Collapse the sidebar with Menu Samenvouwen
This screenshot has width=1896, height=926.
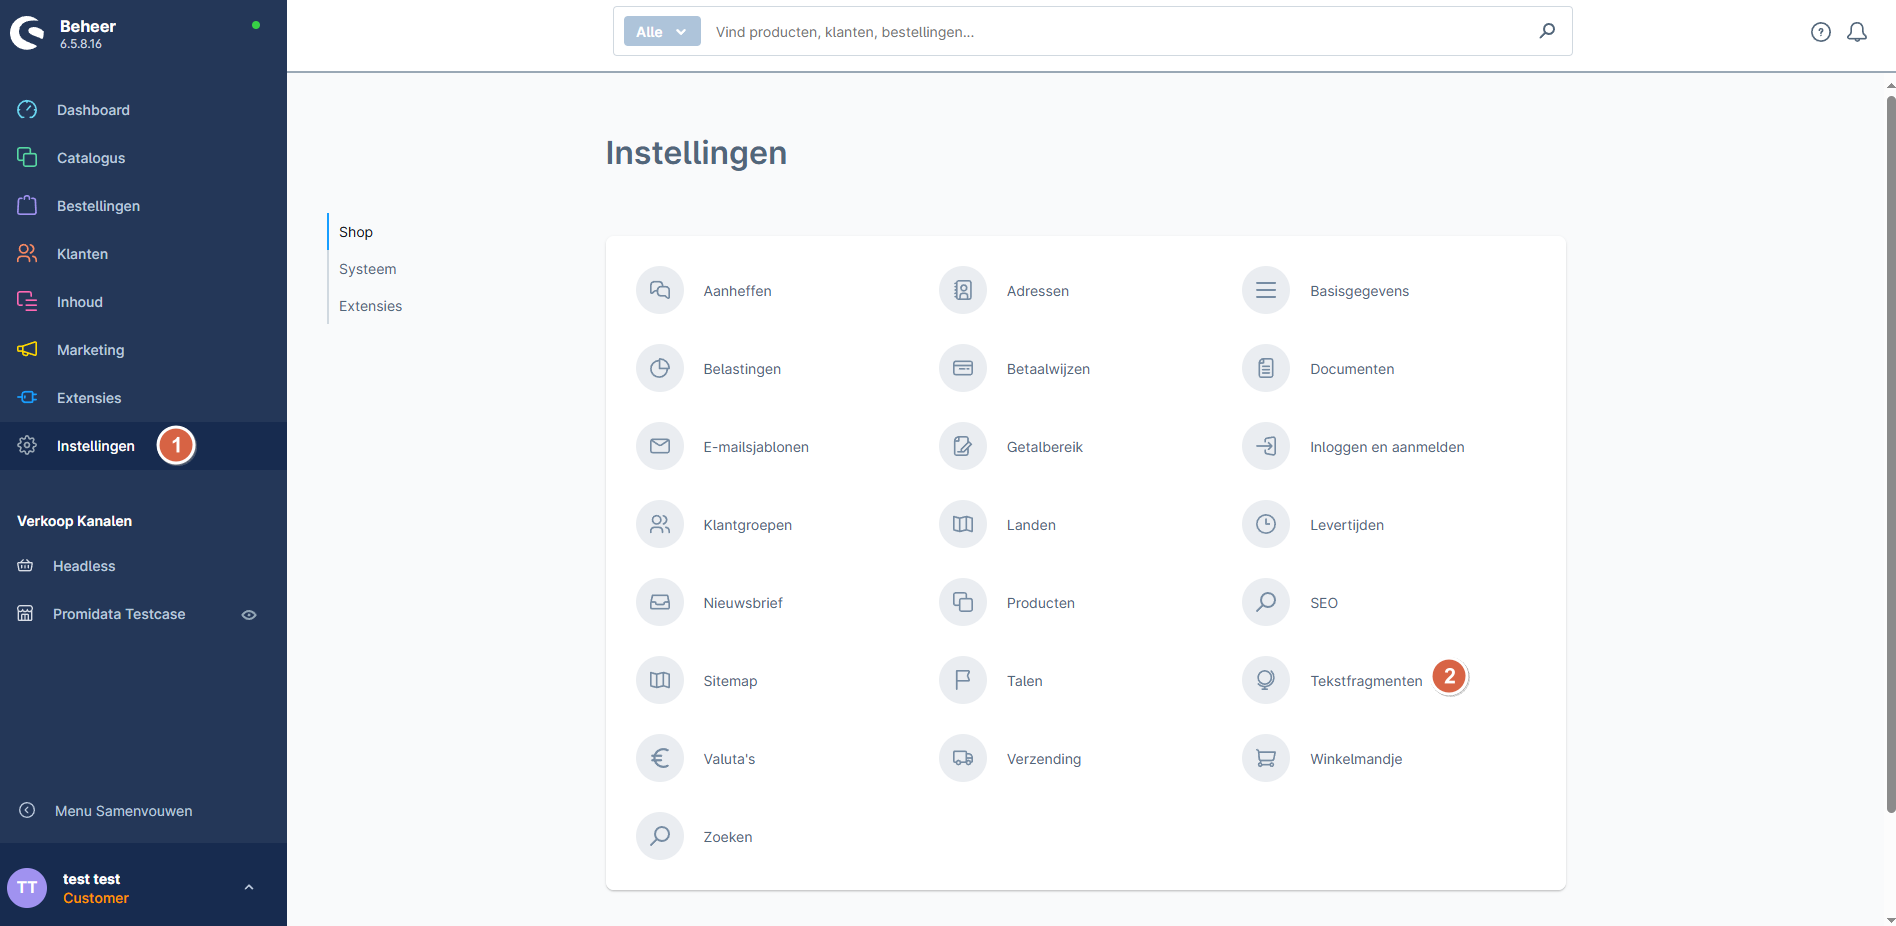click(123, 811)
